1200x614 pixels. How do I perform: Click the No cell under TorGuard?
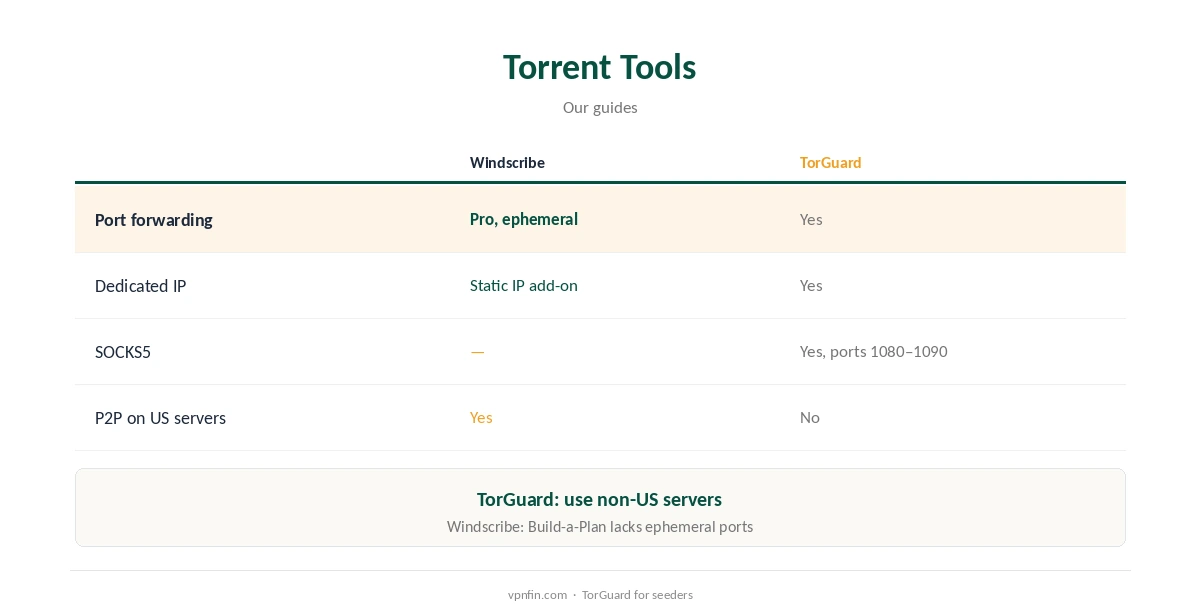tap(810, 418)
